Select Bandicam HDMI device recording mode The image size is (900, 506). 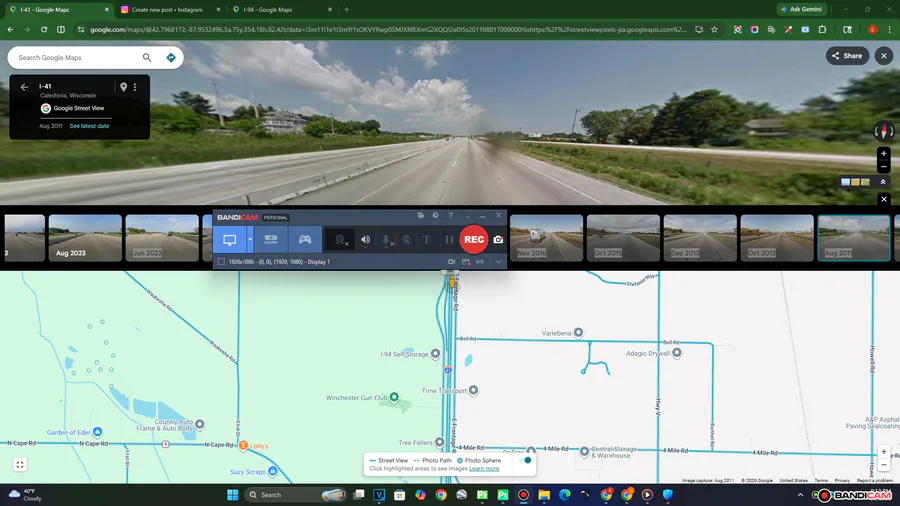click(x=271, y=240)
